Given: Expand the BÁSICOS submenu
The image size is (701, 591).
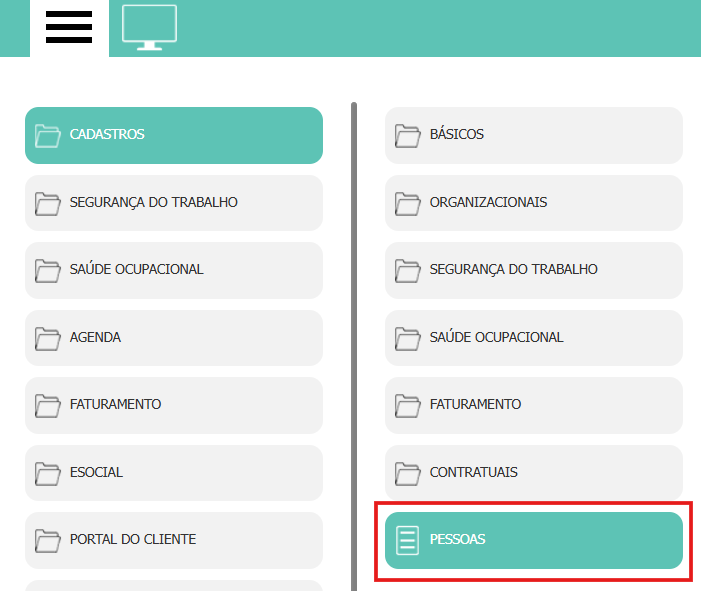Looking at the screenshot, I should 534,135.
